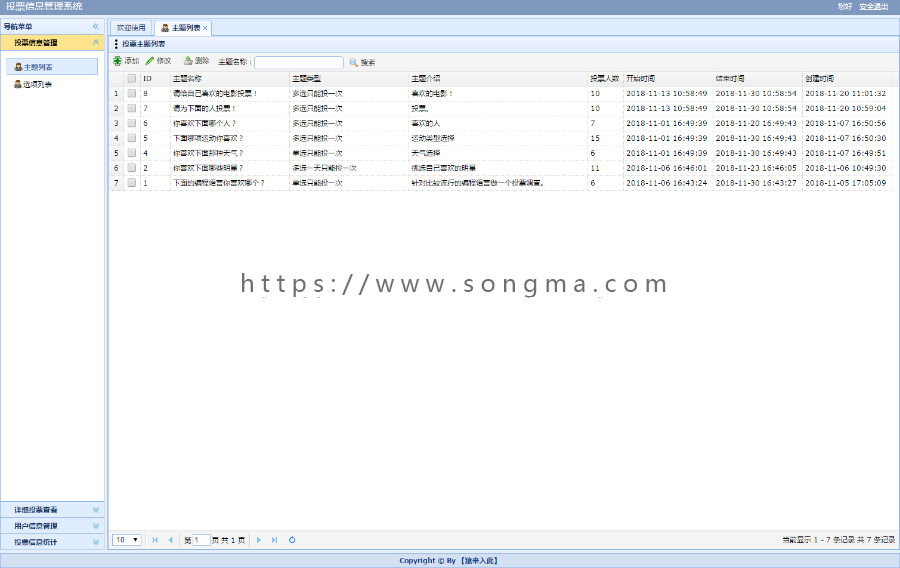Click the cell 喜欢的人
Image resolution: width=900 pixels, height=568 pixels.
click(x=426, y=123)
